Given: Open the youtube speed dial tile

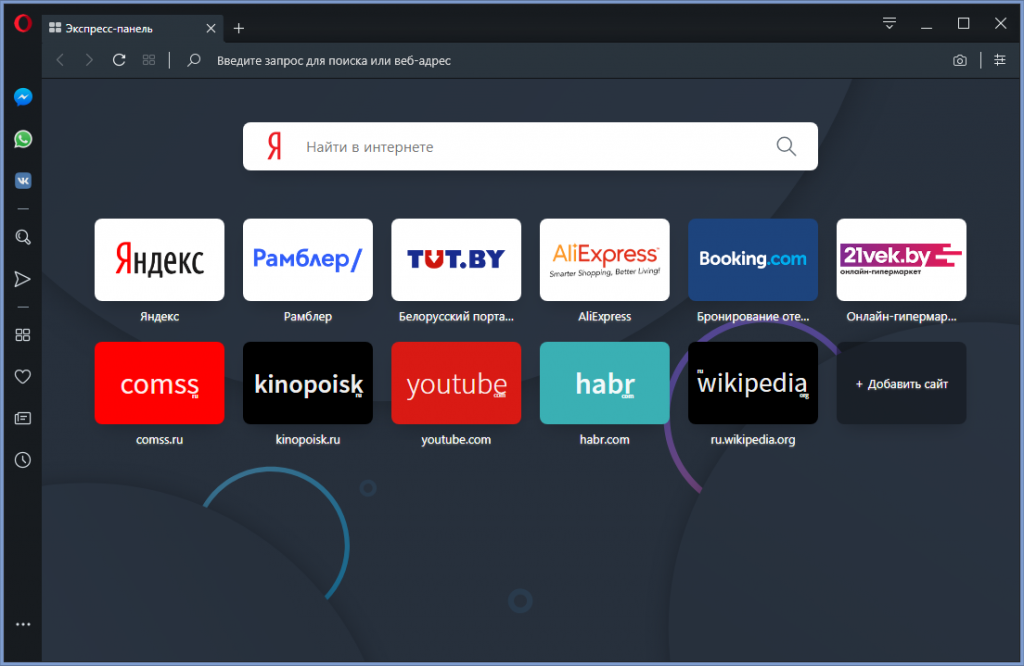Looking at the screenshot, I should [456, 383].
